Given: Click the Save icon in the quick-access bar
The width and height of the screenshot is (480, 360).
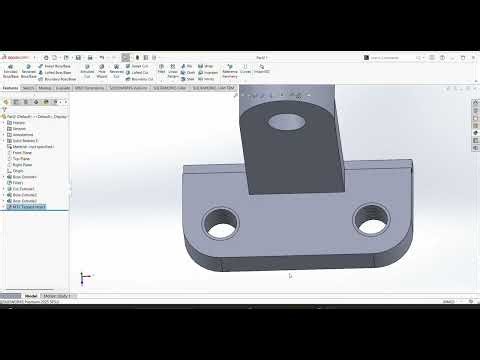Looking at the screenshot, I should [x=78, y=58].
